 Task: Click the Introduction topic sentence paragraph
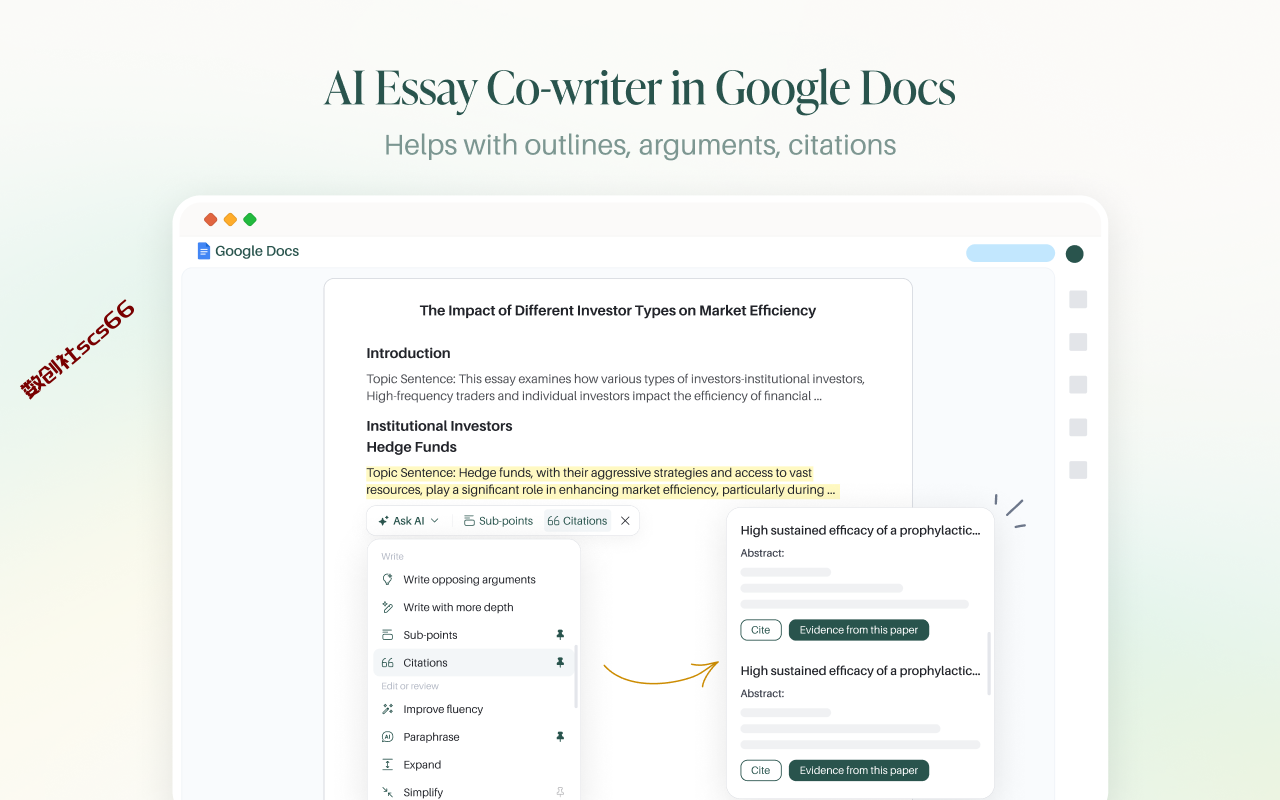point(615,388)
